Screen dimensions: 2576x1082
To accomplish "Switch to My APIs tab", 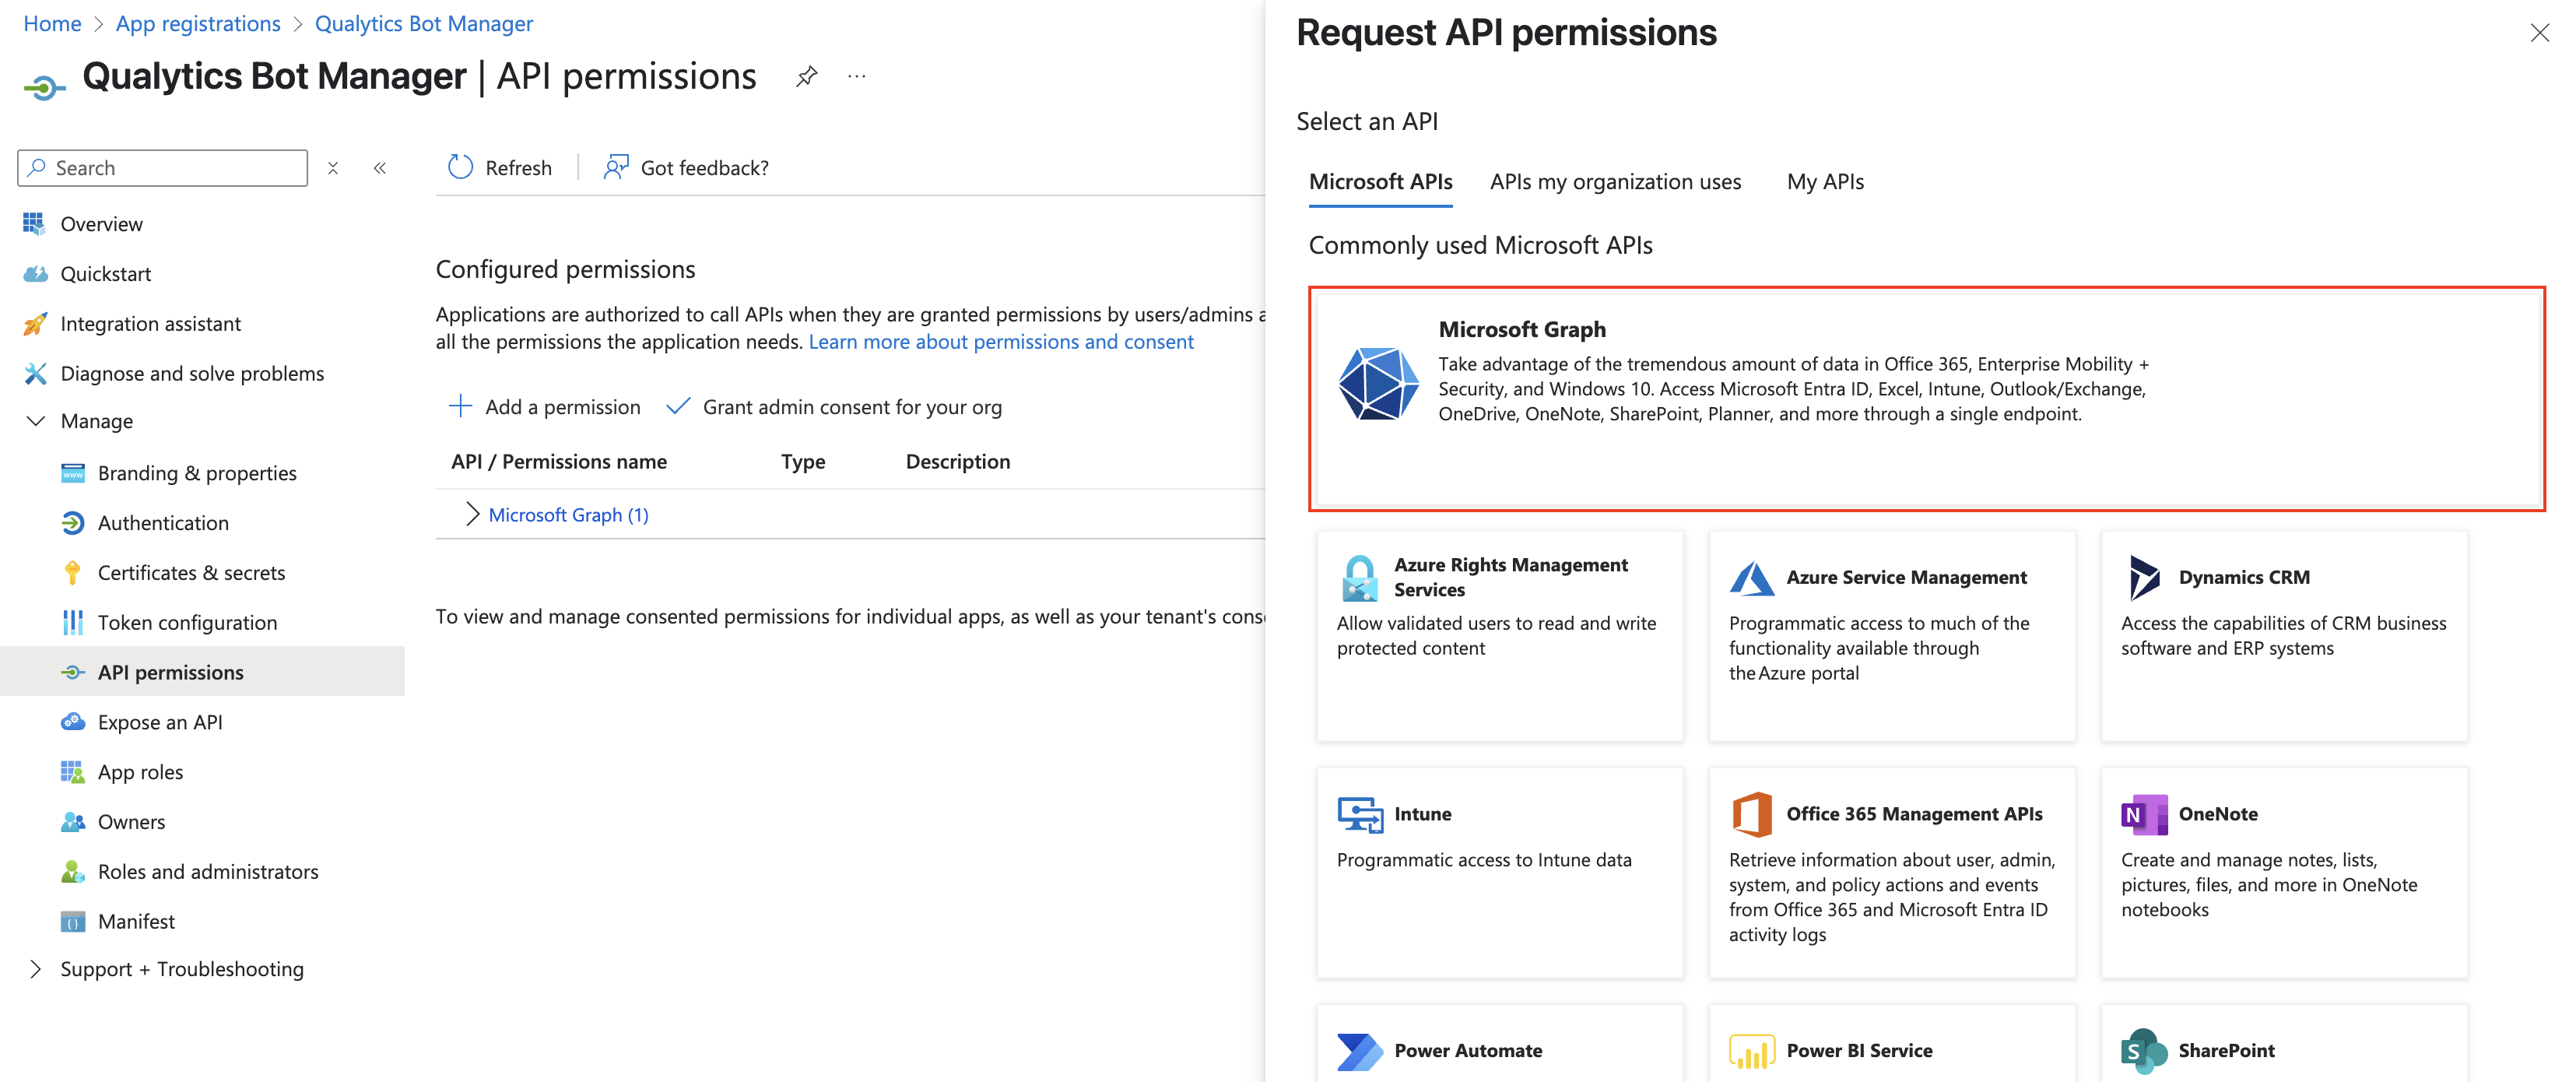I will click(1825, 182).
